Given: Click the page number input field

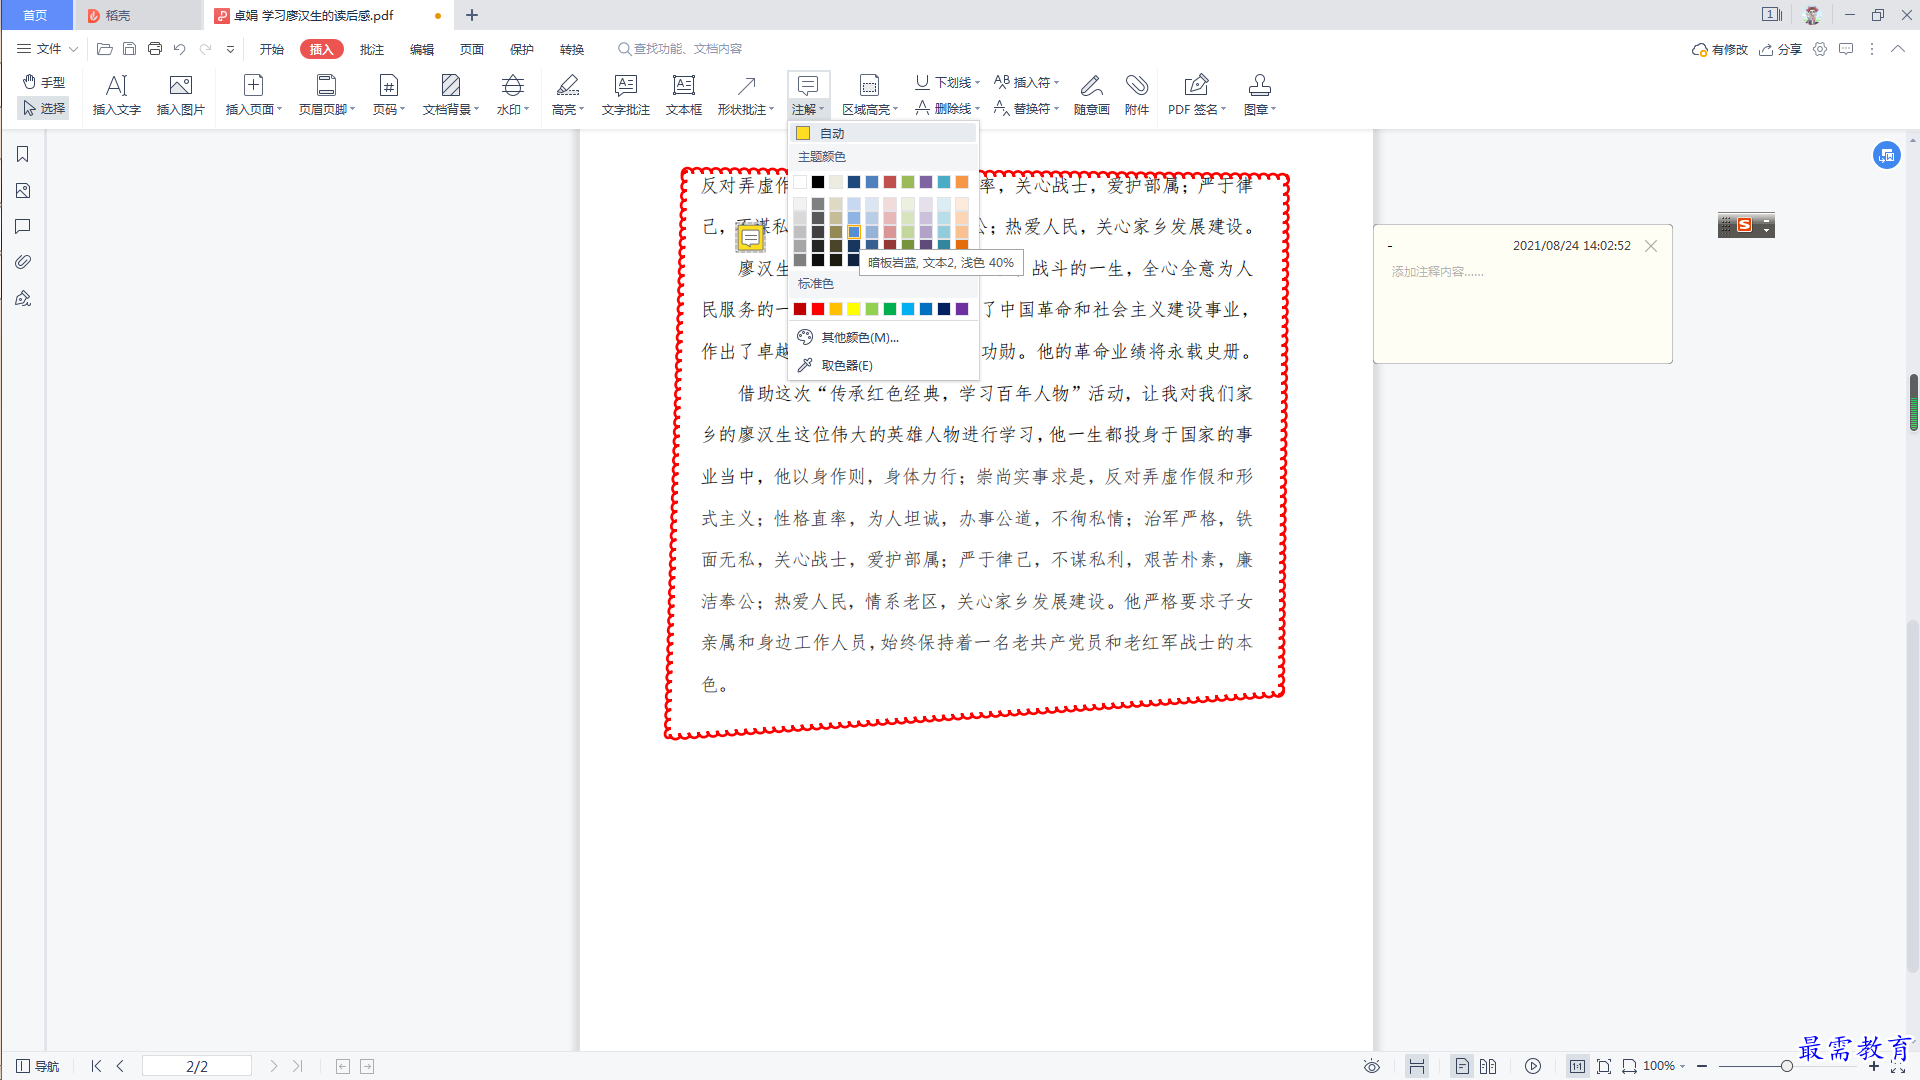Looking at the screenshot, I should point(197,1066).
